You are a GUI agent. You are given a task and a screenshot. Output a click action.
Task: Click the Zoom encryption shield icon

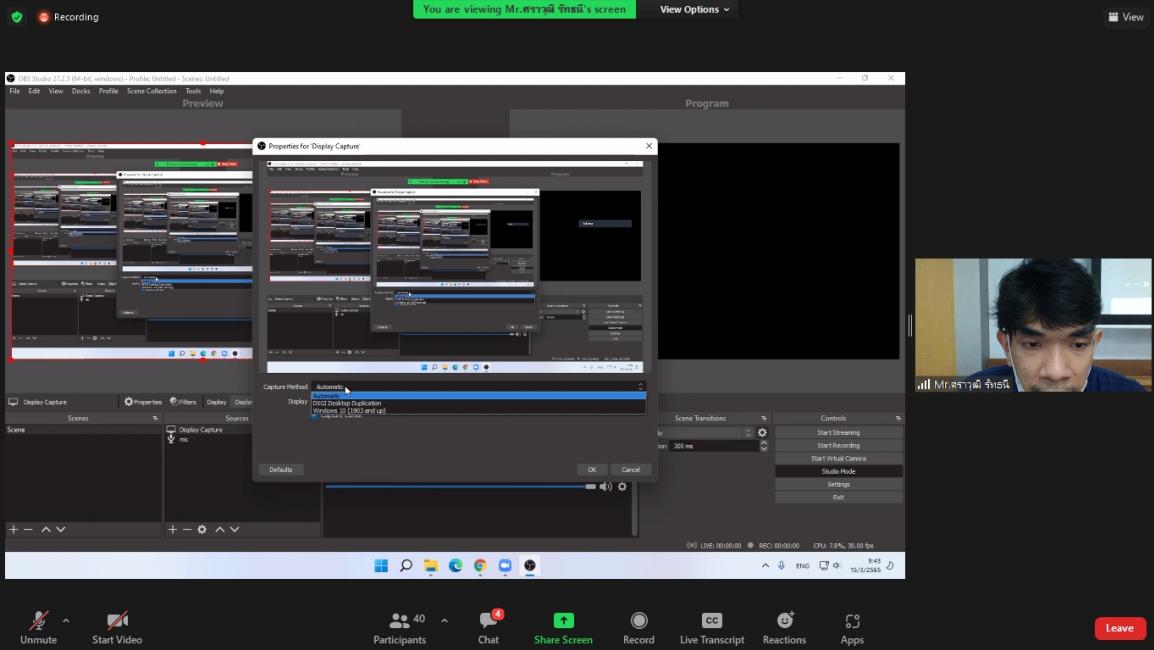tap(17, 17)
